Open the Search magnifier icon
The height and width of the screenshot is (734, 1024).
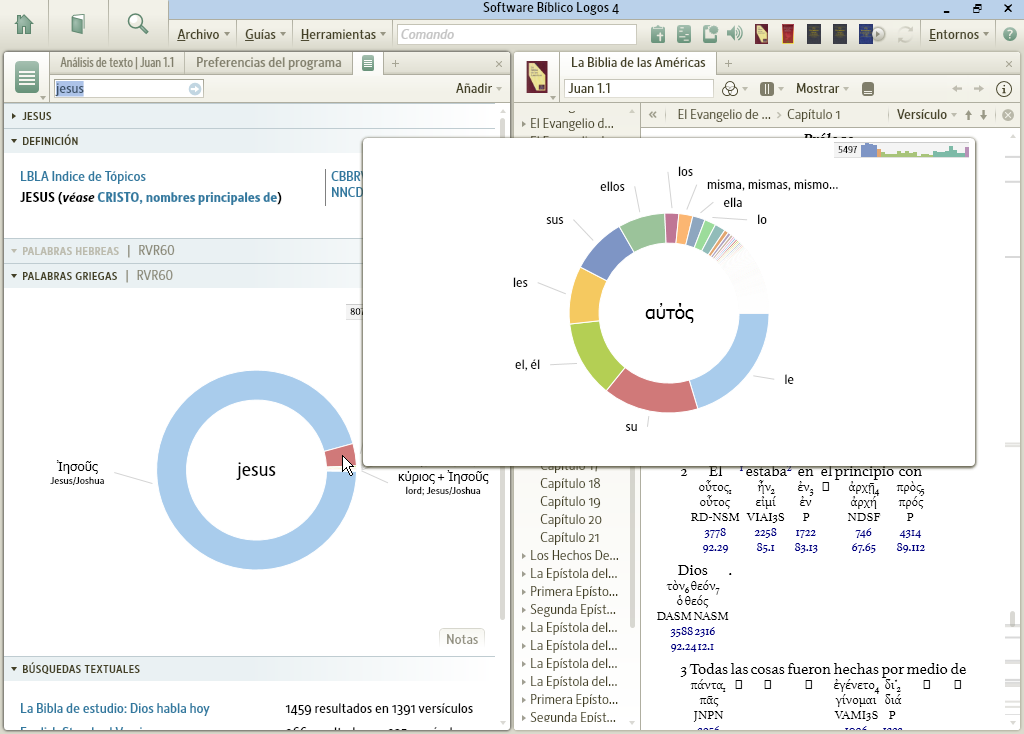click(x=138, y=24)
